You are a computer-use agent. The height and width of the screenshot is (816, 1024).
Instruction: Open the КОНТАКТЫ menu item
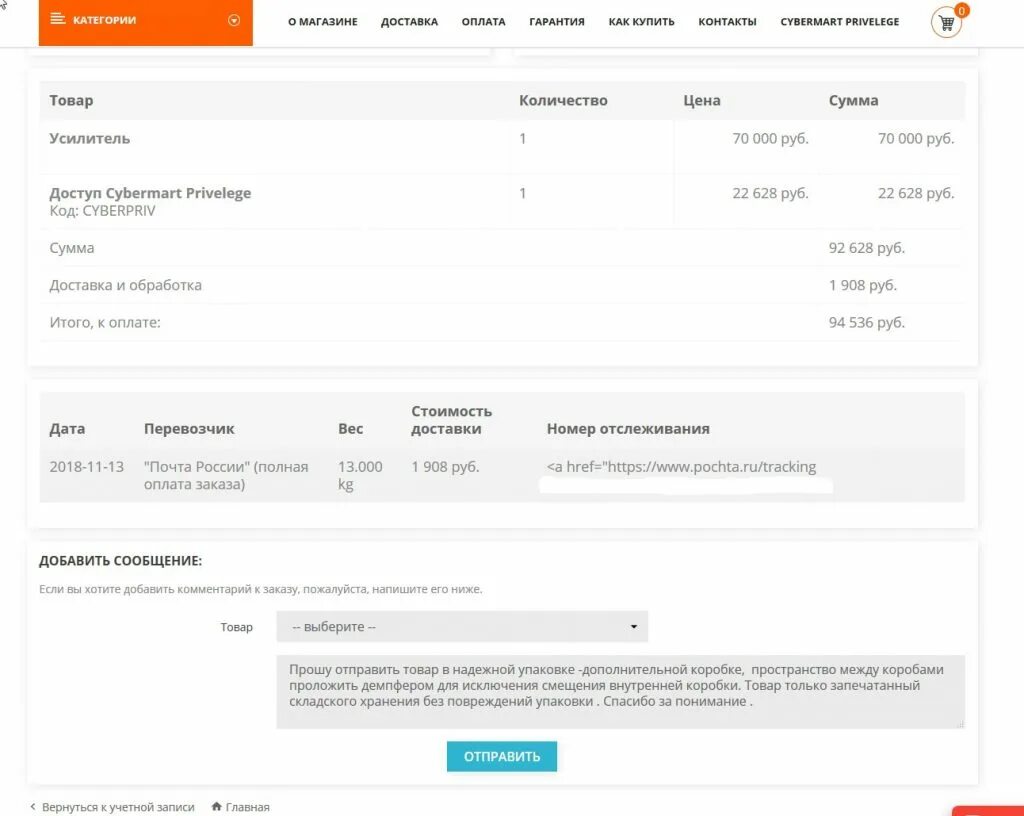[x=727, y=21]
